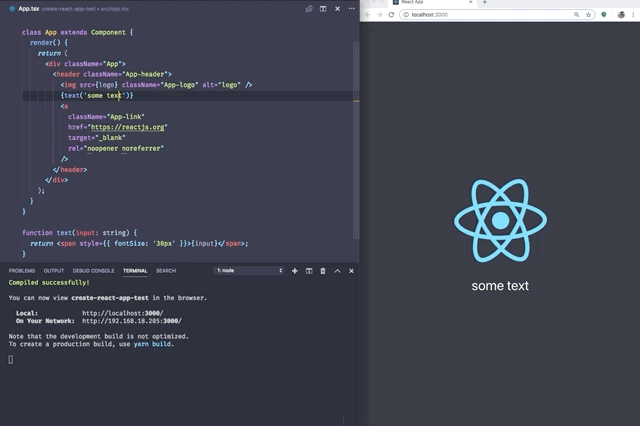Open the editor's more actions ellipsis menu
Screen dimensions: 640x426
pyautogui.click(x=351, y=9)
